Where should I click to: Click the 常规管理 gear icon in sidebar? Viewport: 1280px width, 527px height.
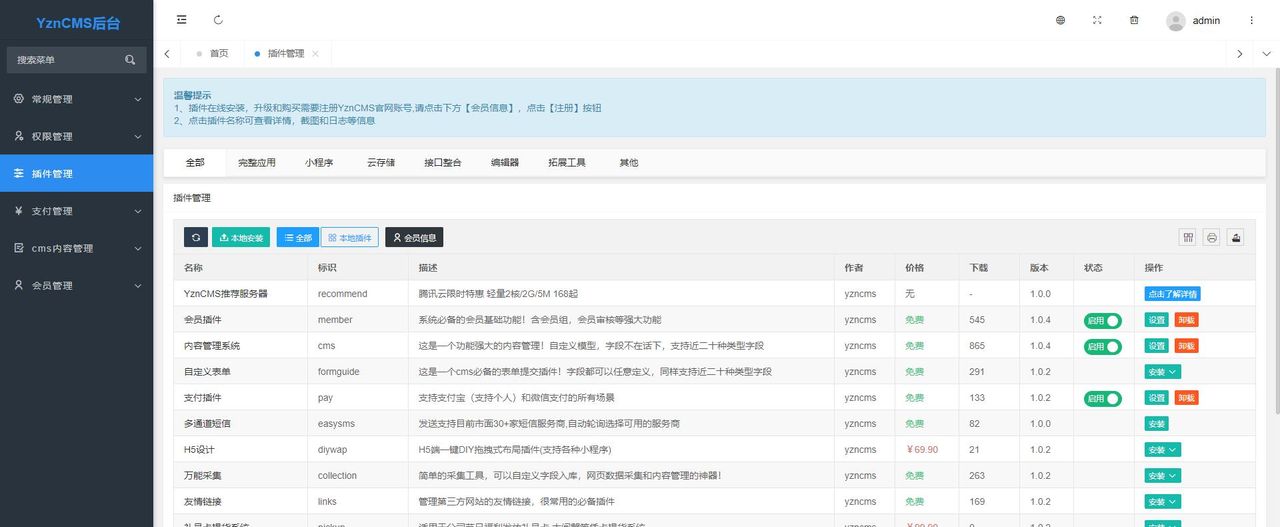[x=19, y=99]
